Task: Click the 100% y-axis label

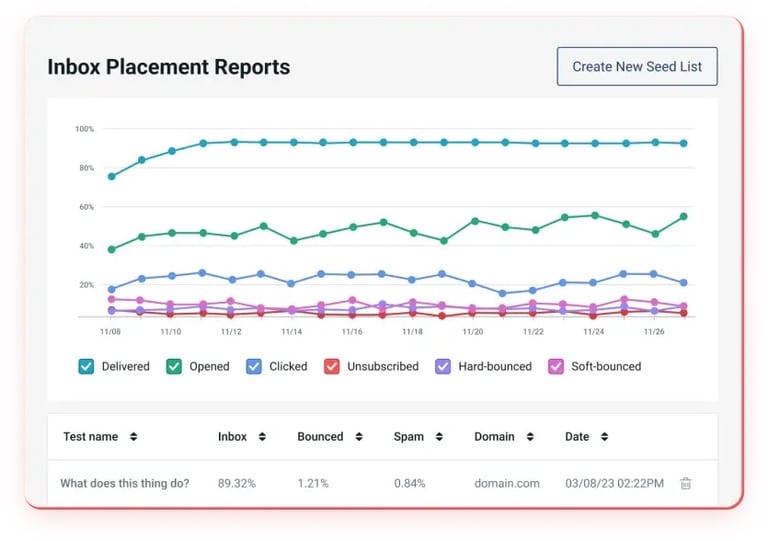Action: pyautogui.click(x=84, y=129)
